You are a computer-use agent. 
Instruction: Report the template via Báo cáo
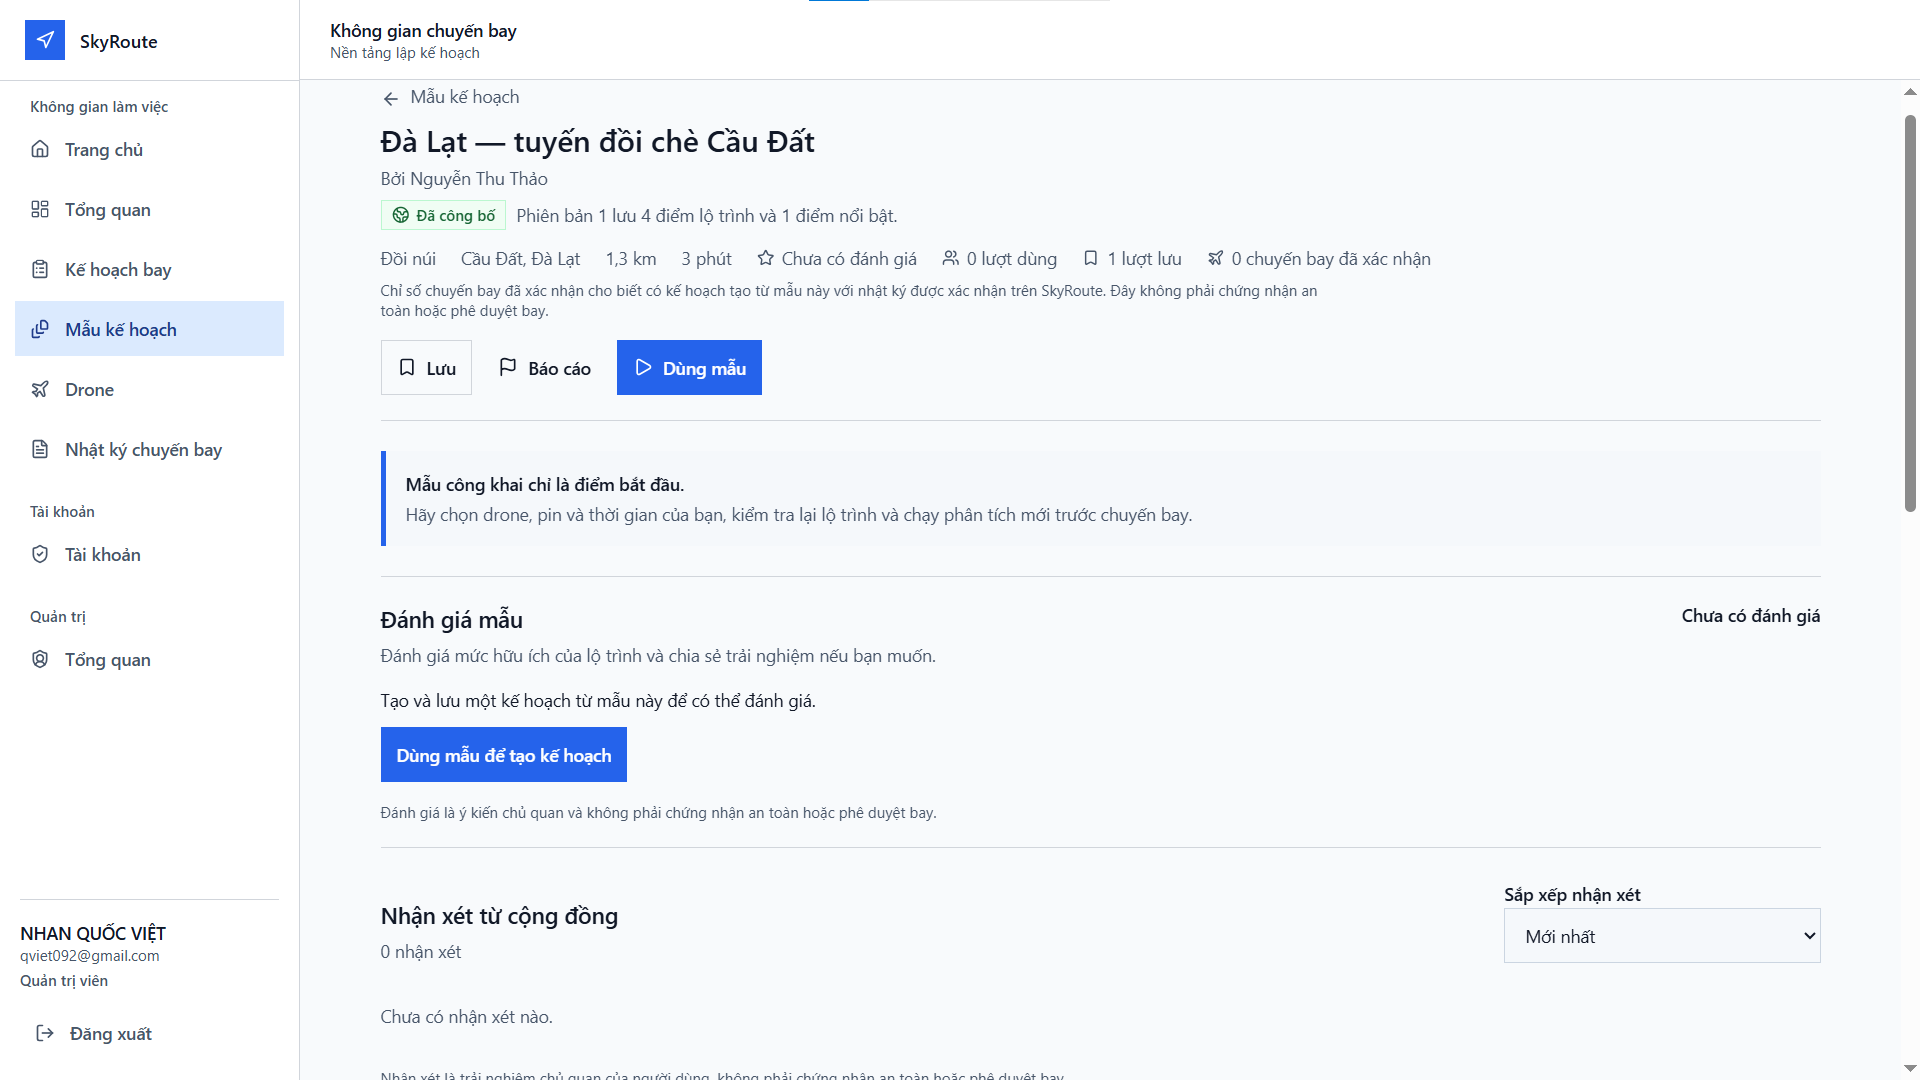pyautogui.click(x=544, y=367)
